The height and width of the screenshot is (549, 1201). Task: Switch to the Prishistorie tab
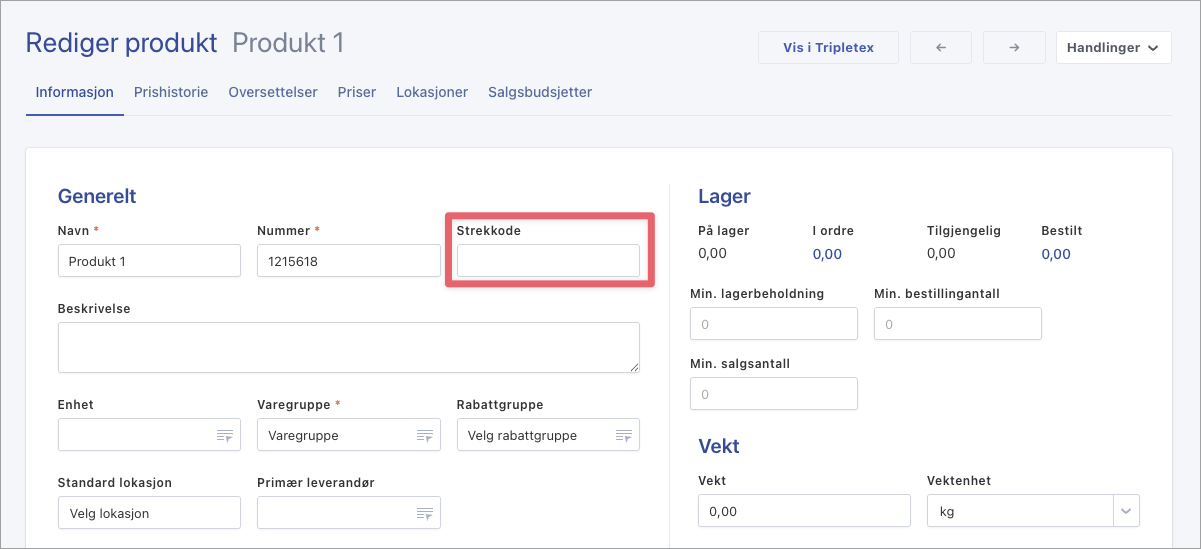[x=171, y=92]
